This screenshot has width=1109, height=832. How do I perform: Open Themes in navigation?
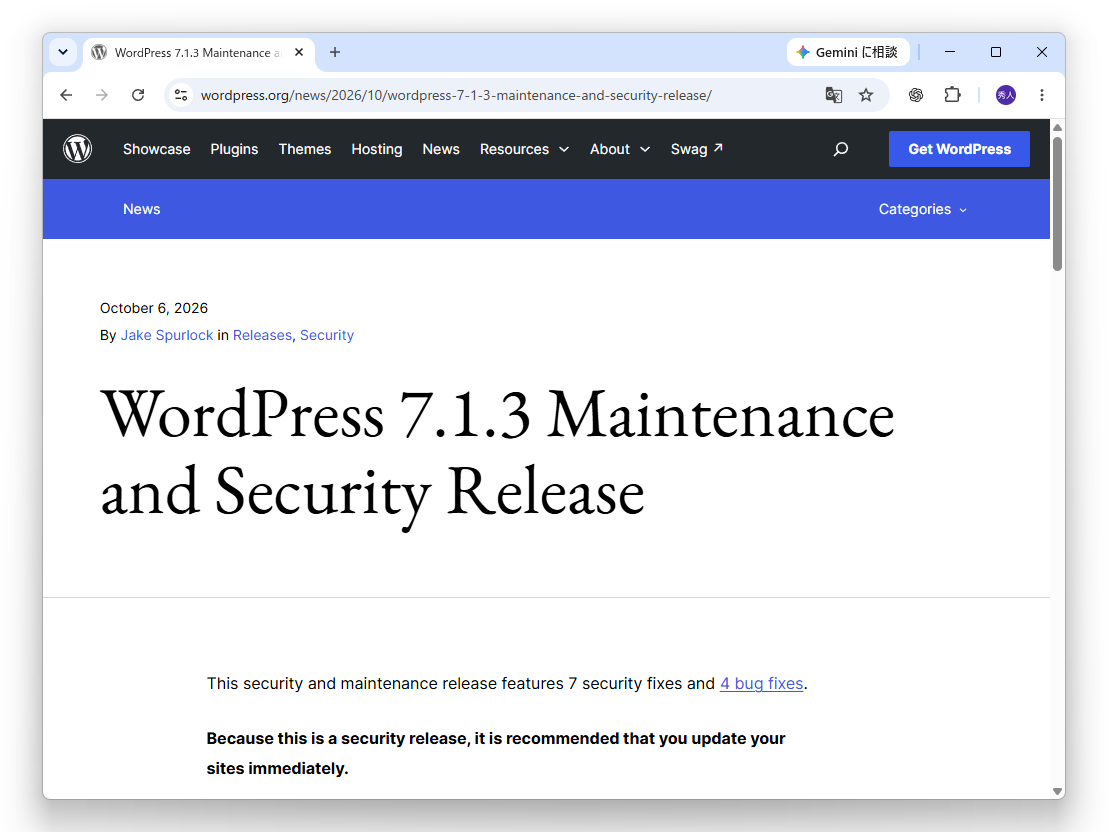305,149
